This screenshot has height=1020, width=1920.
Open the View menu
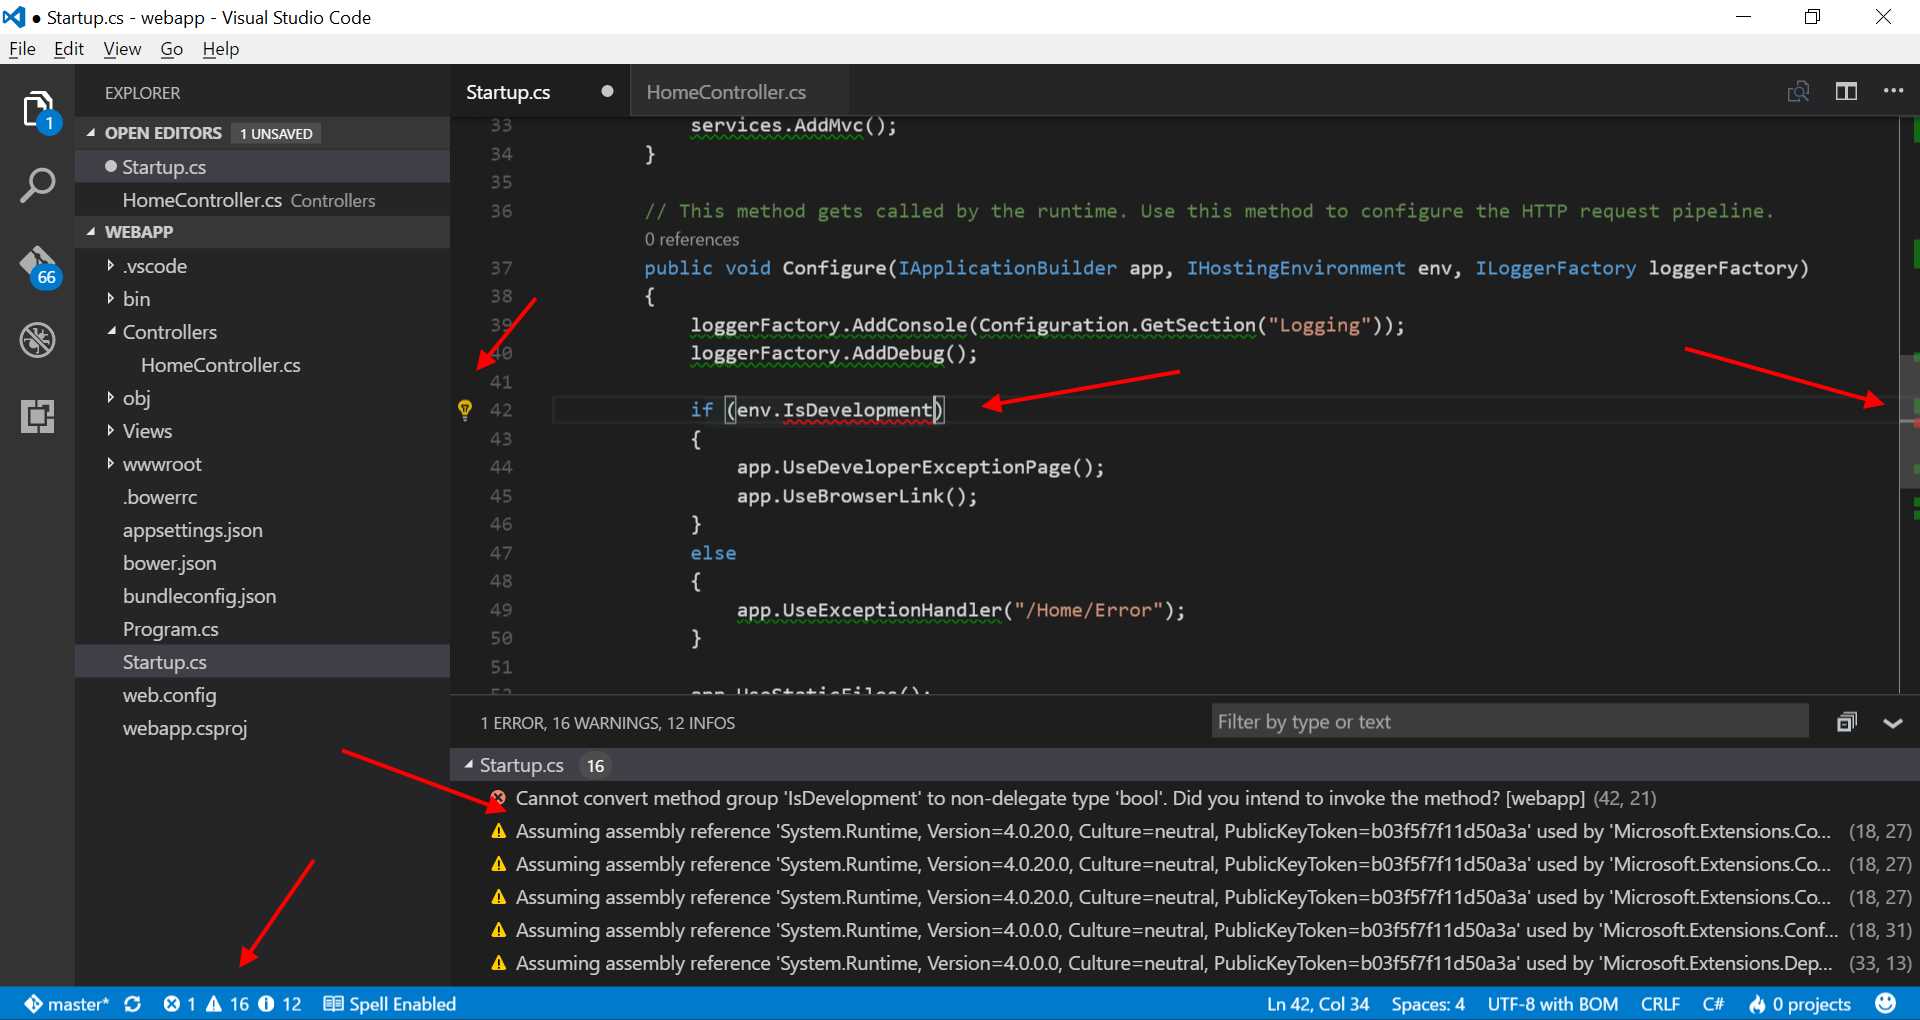(x=121, y=48)
